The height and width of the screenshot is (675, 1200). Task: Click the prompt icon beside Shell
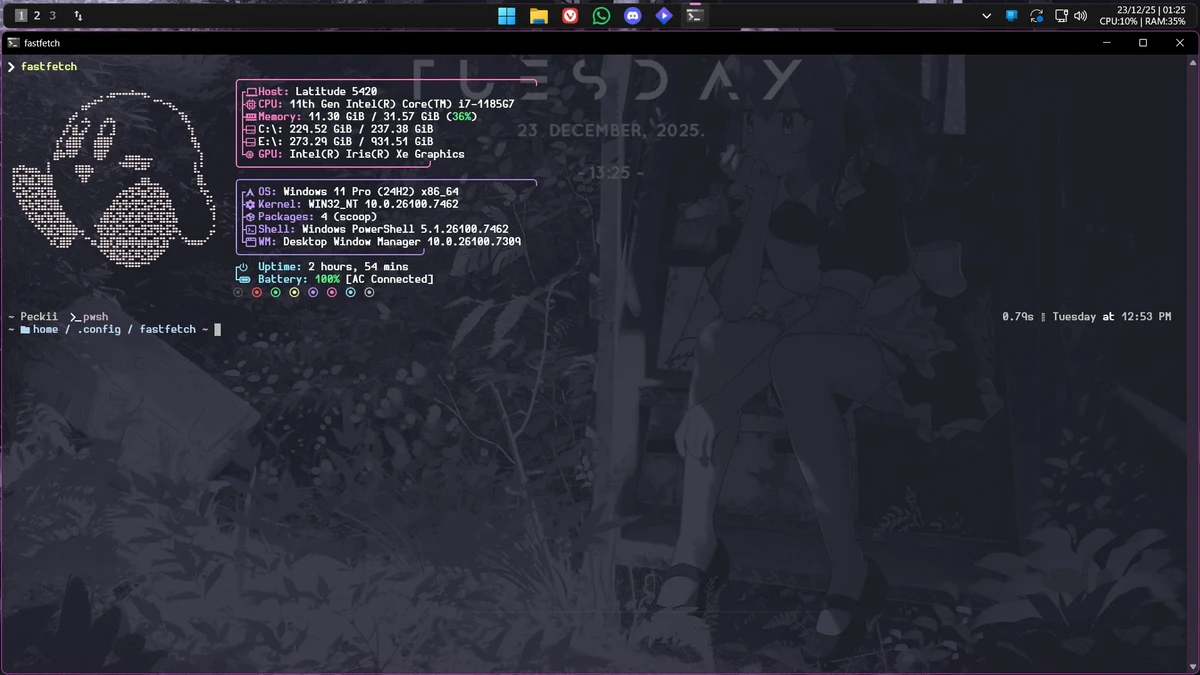pos(250,229)
